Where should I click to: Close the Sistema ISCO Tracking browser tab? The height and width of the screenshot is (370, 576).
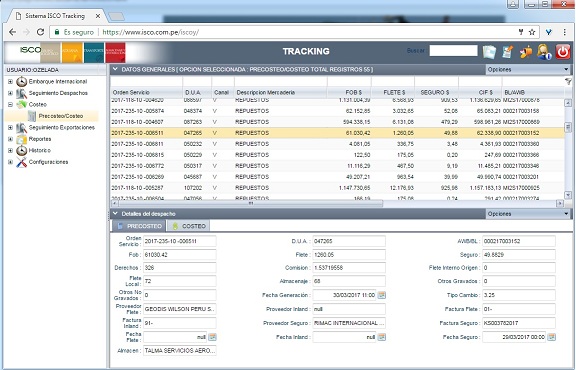tap(98, 16)
